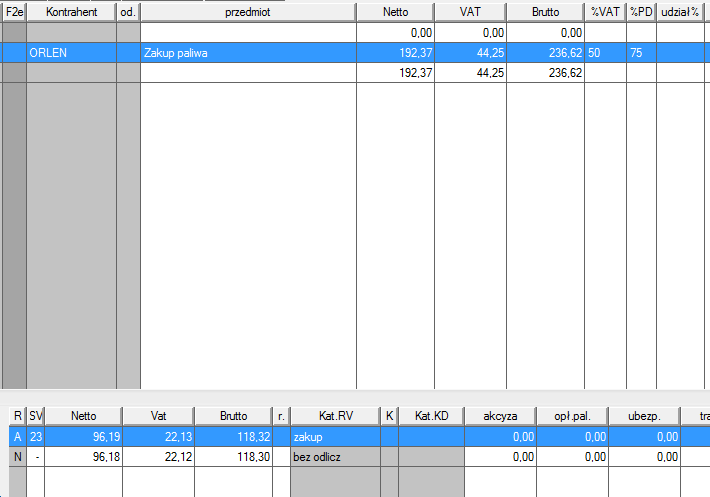Select the 236,62 brutto cell in ORLEN row
Screen dimensions: 710x497
coord(545,53)
